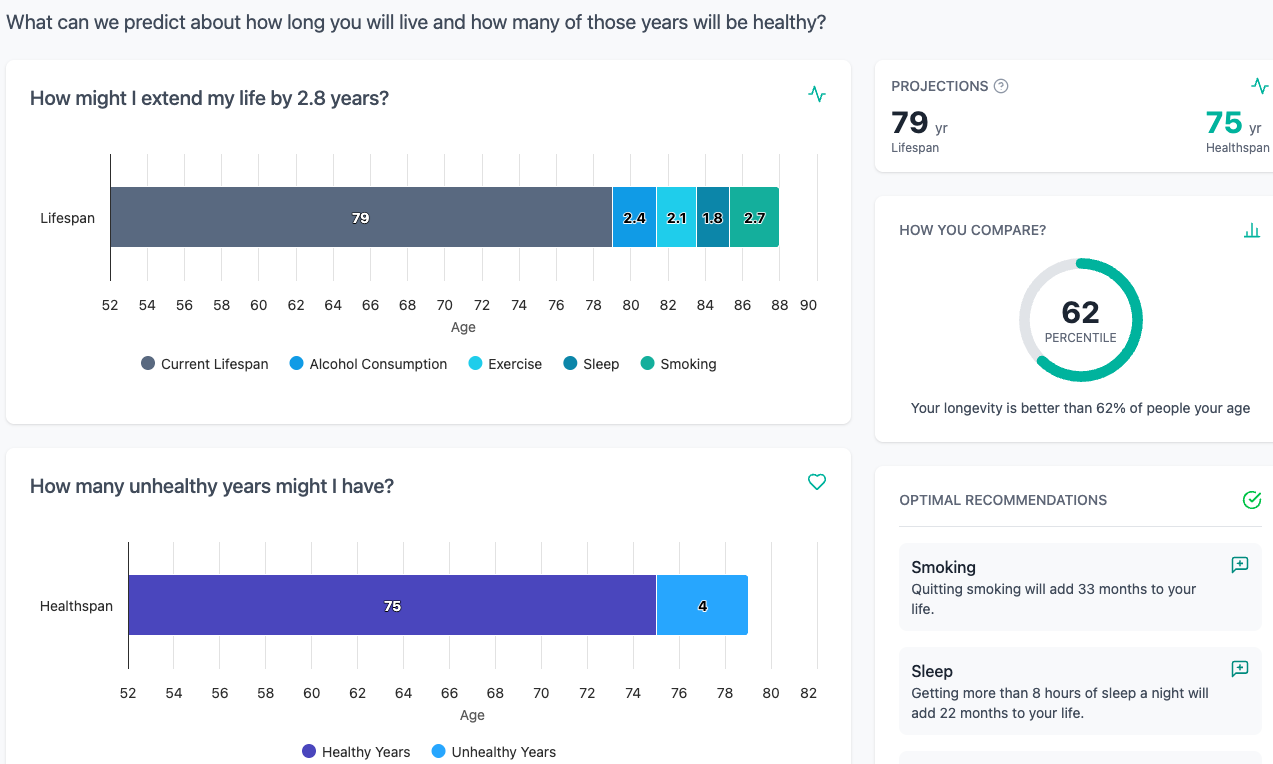
Task: Click the heart icon on the healthspan card
Action: (817, 482)
